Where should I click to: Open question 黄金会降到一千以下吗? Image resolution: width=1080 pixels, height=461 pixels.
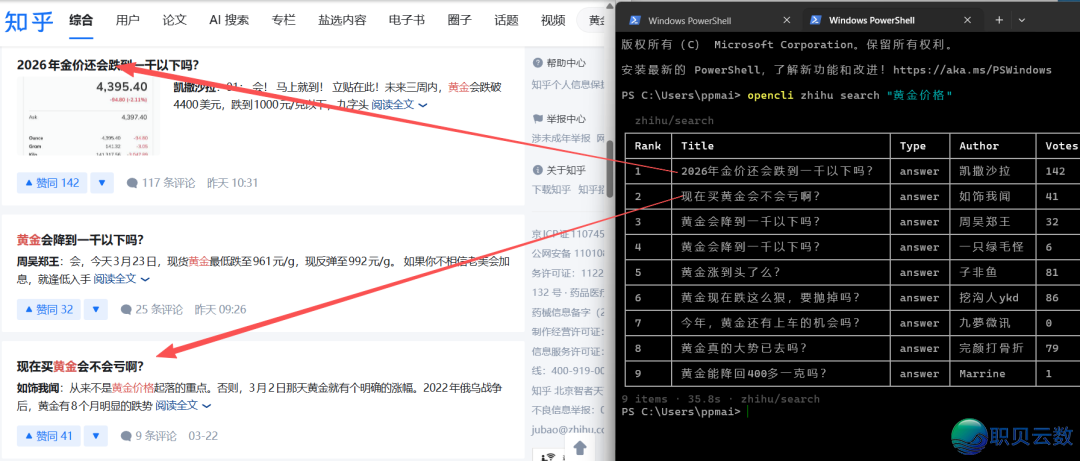point(80,240)
